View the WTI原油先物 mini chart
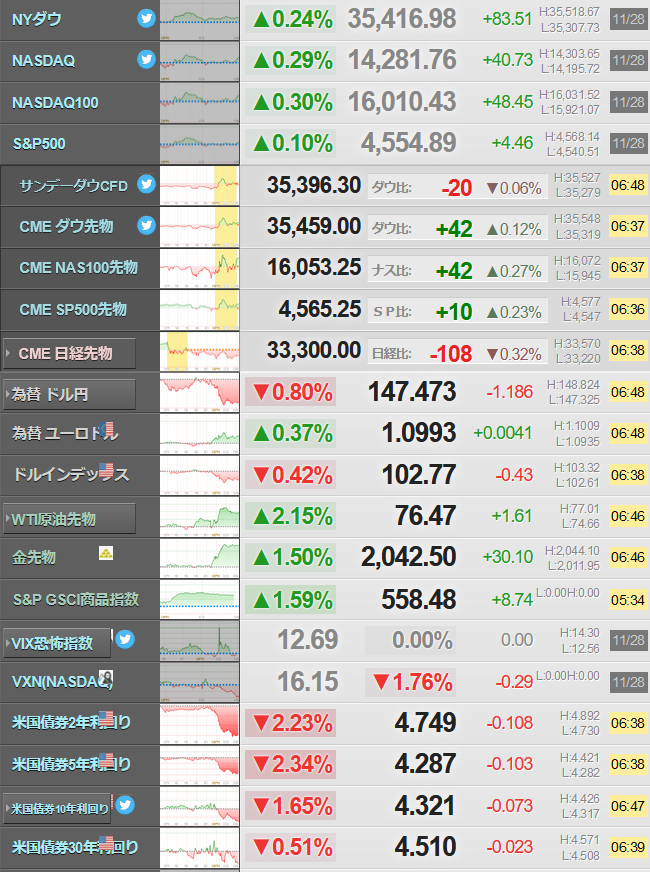This screenshot has height=872, width=650. point(200,517)
